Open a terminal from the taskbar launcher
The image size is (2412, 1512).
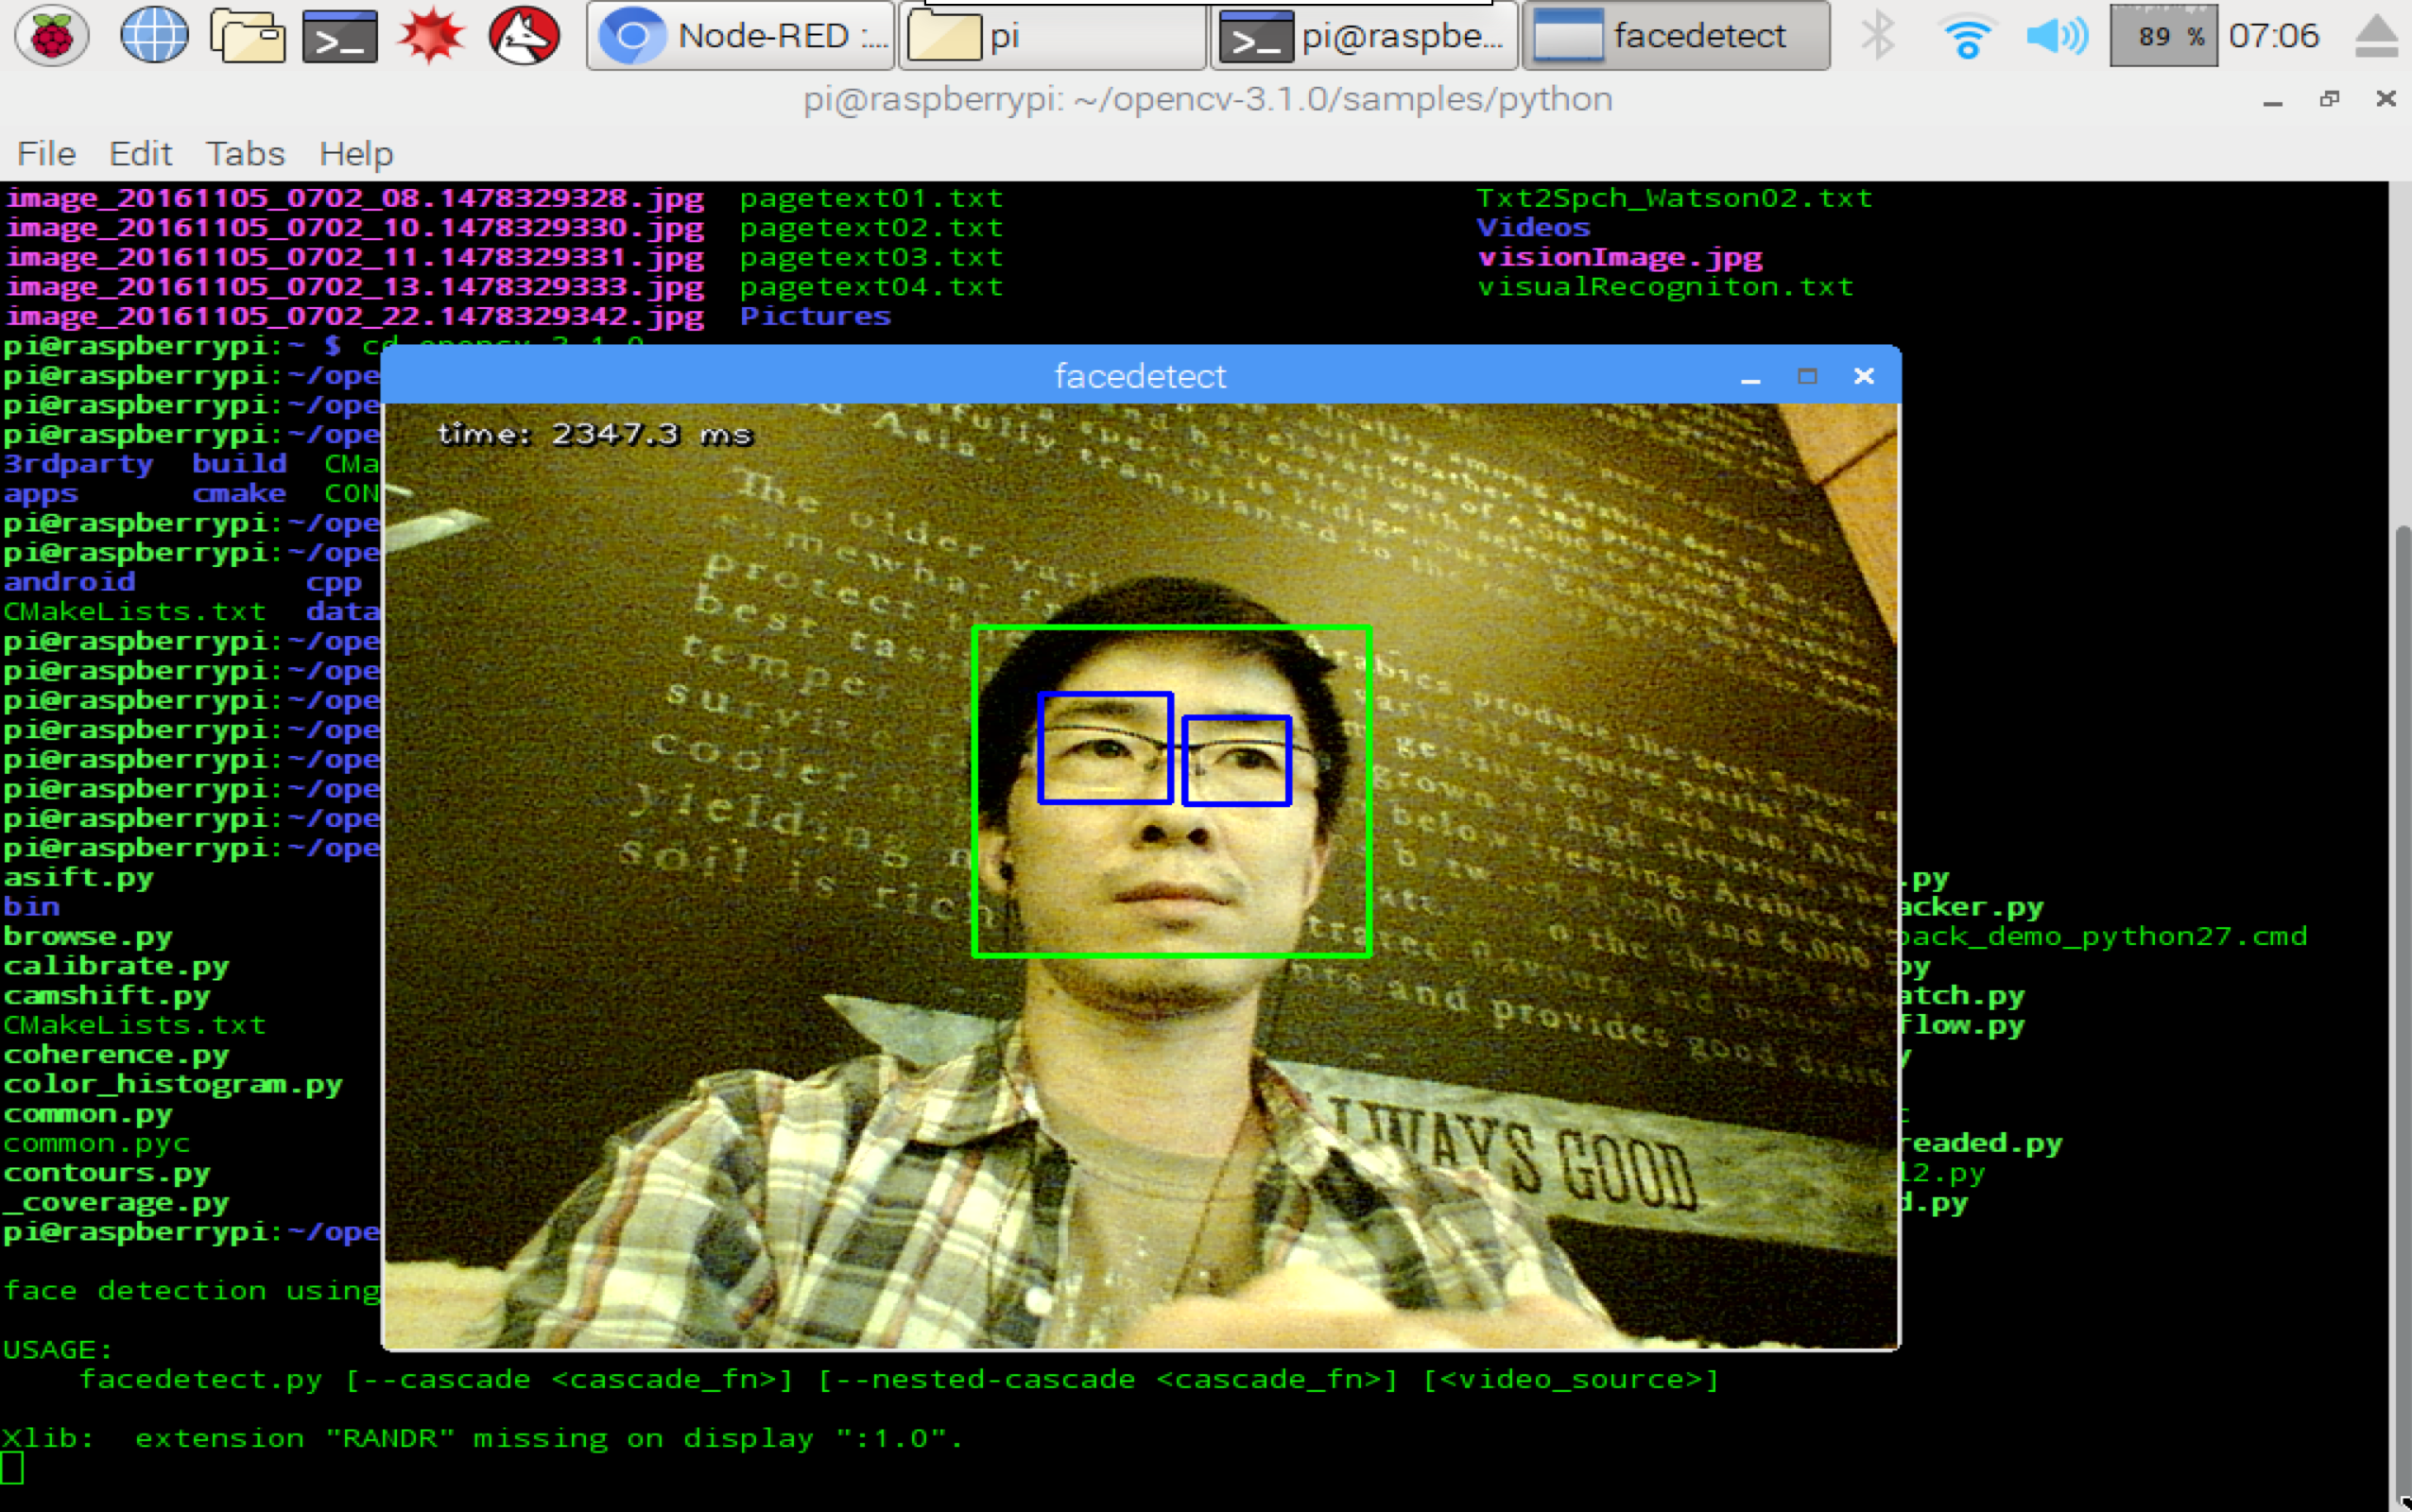click(x=340, y=35)
